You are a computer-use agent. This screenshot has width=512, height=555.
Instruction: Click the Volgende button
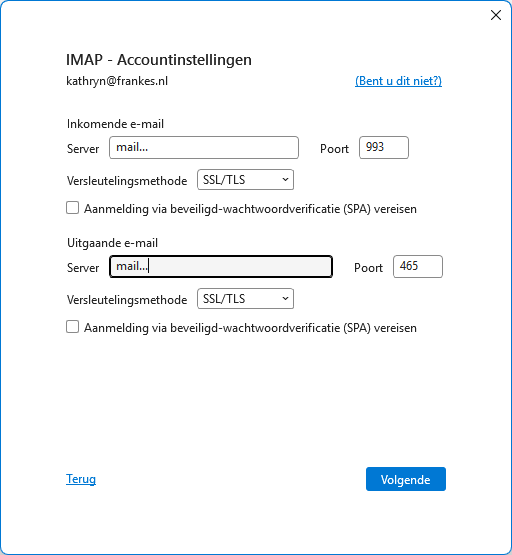tap(406, 479)
